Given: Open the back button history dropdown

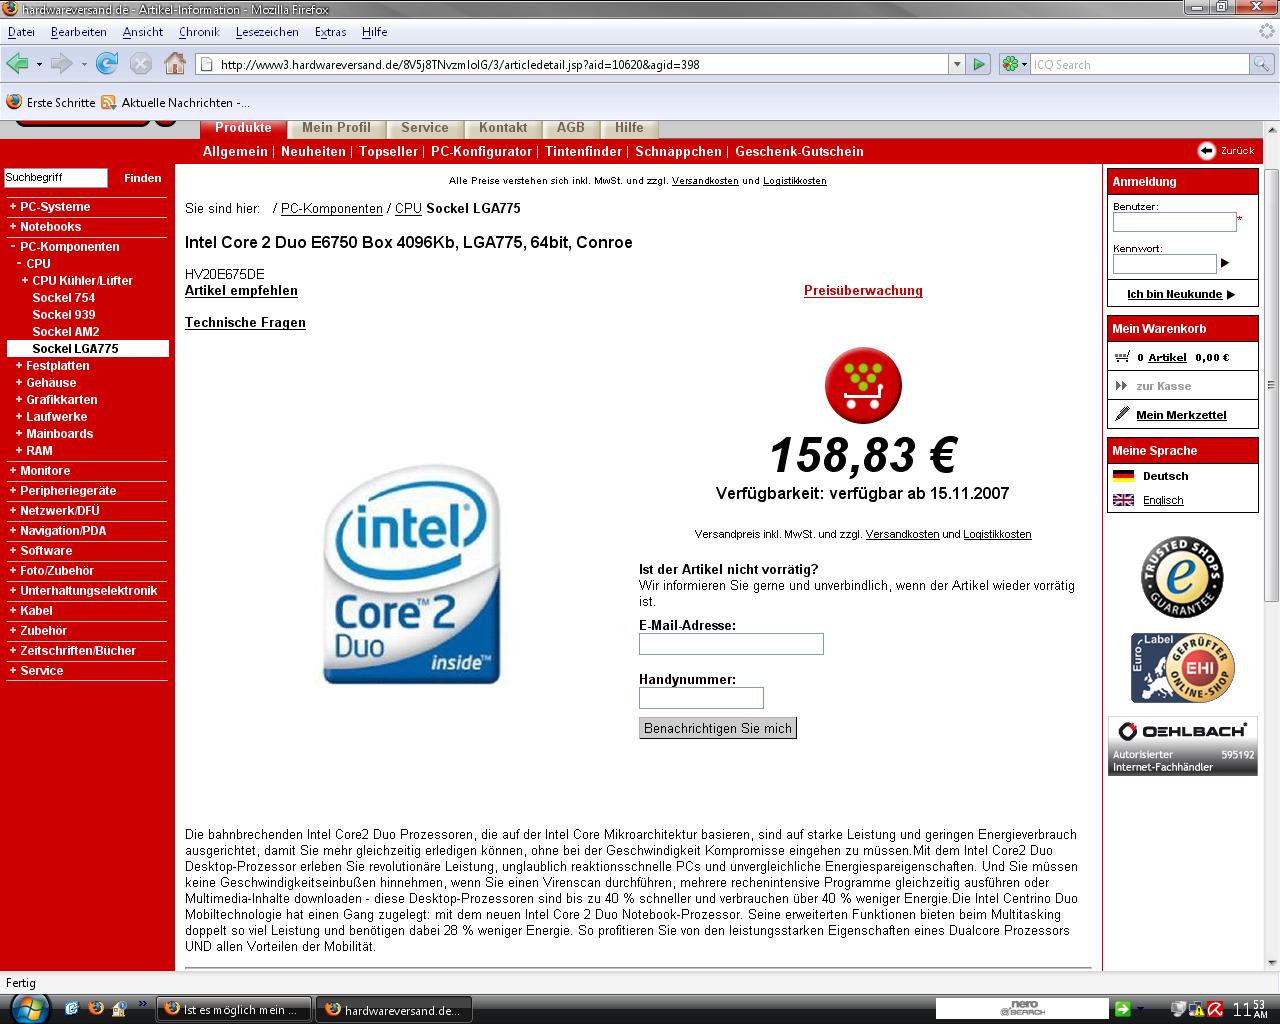Looking at the screenshot, I should [39, 64].
